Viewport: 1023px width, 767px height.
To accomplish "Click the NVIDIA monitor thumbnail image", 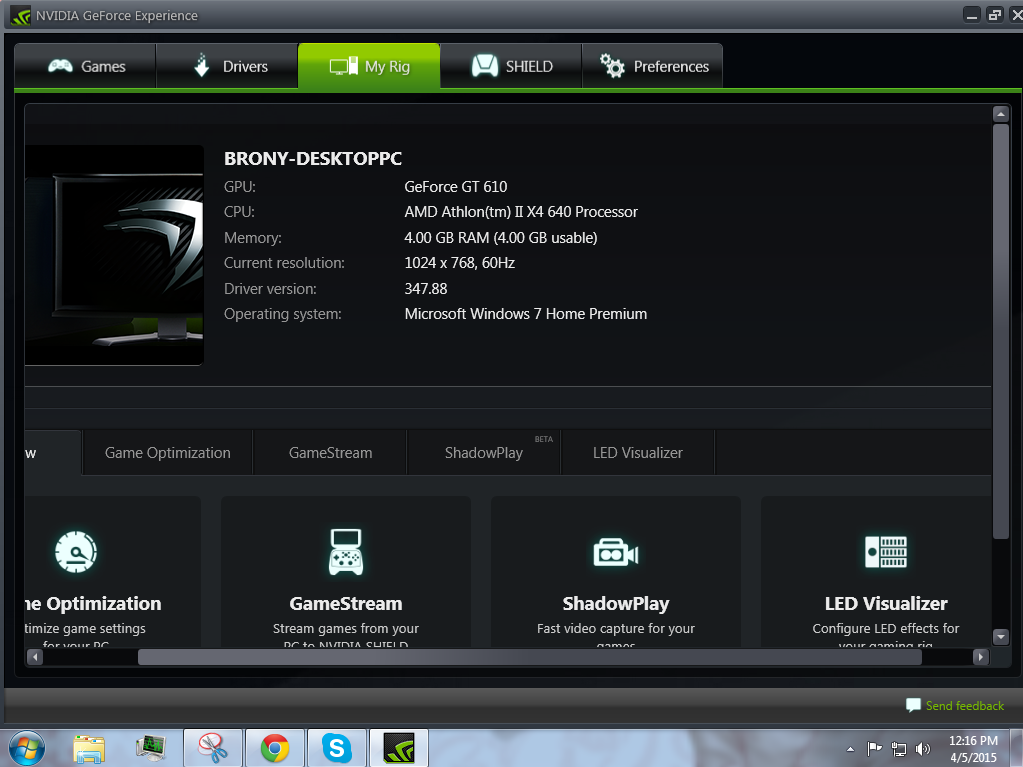I will pos(114,255).
